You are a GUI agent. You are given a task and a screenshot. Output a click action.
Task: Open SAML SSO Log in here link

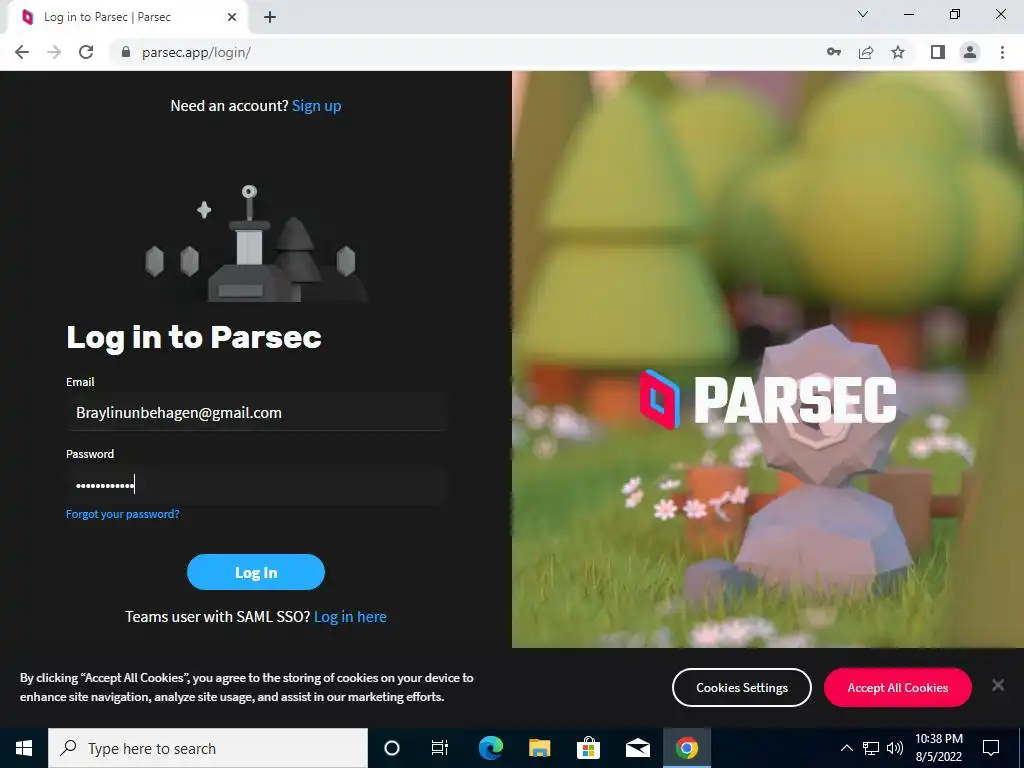[x=350, y=616]
